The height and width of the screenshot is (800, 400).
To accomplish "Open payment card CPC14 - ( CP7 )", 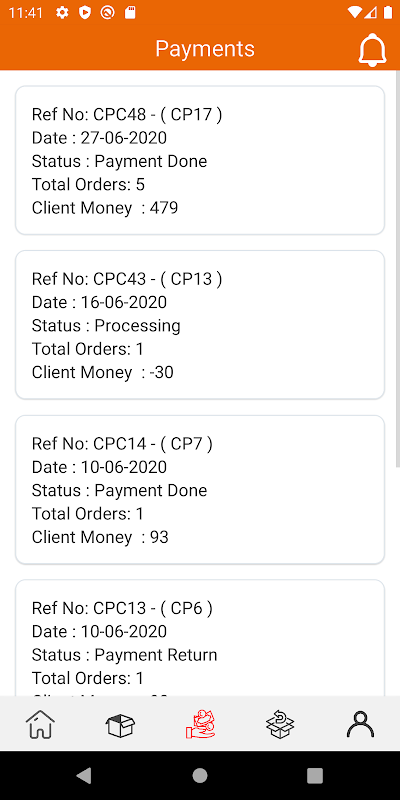I will [x=200, y=490].
